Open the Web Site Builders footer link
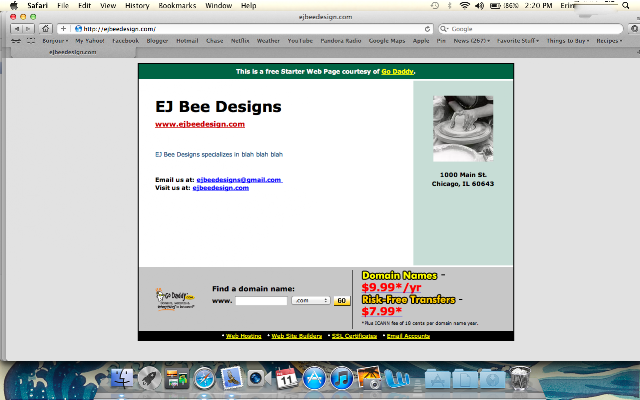 (297, 336)
